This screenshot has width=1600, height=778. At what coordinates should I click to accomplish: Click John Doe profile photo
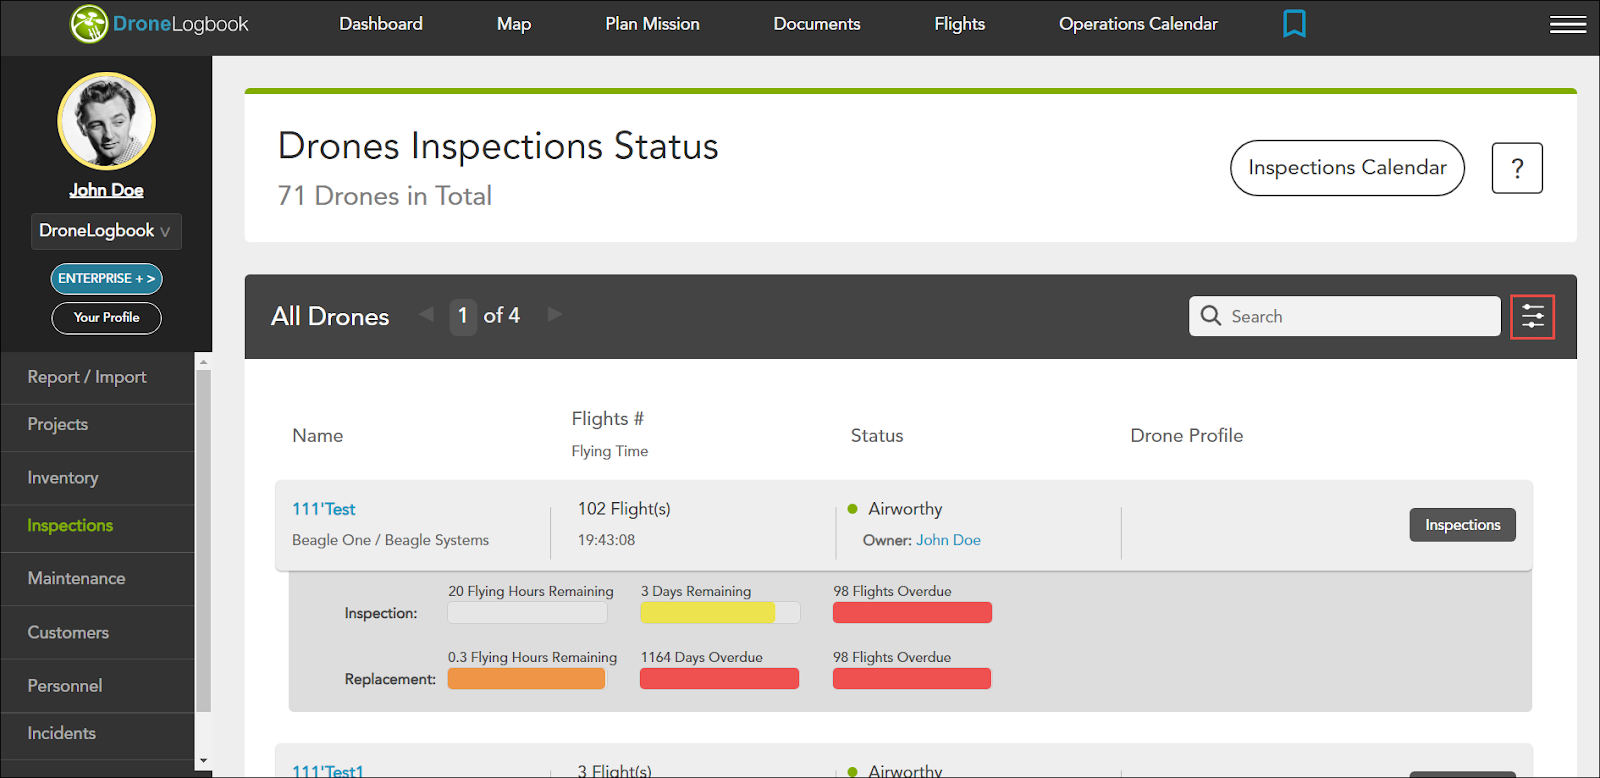click(x=106, y=121)
